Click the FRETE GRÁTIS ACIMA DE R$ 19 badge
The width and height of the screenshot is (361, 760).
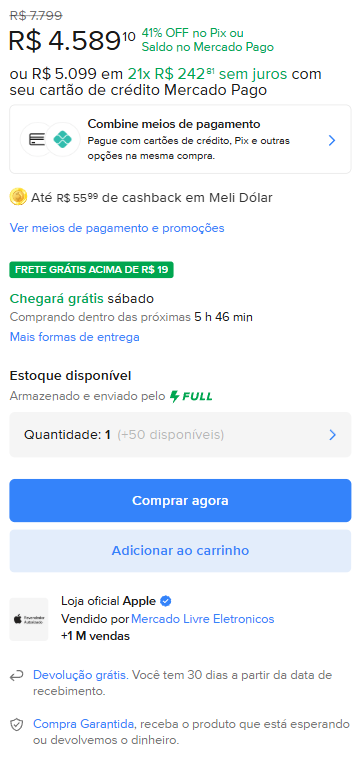pos(92,270)
